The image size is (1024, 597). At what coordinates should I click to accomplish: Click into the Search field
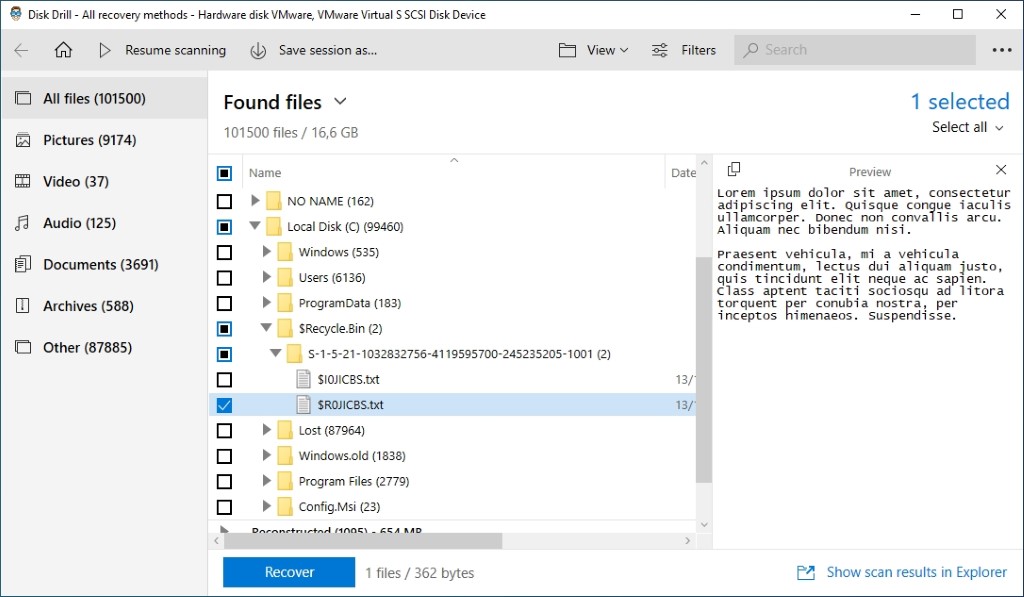point(855,50)
